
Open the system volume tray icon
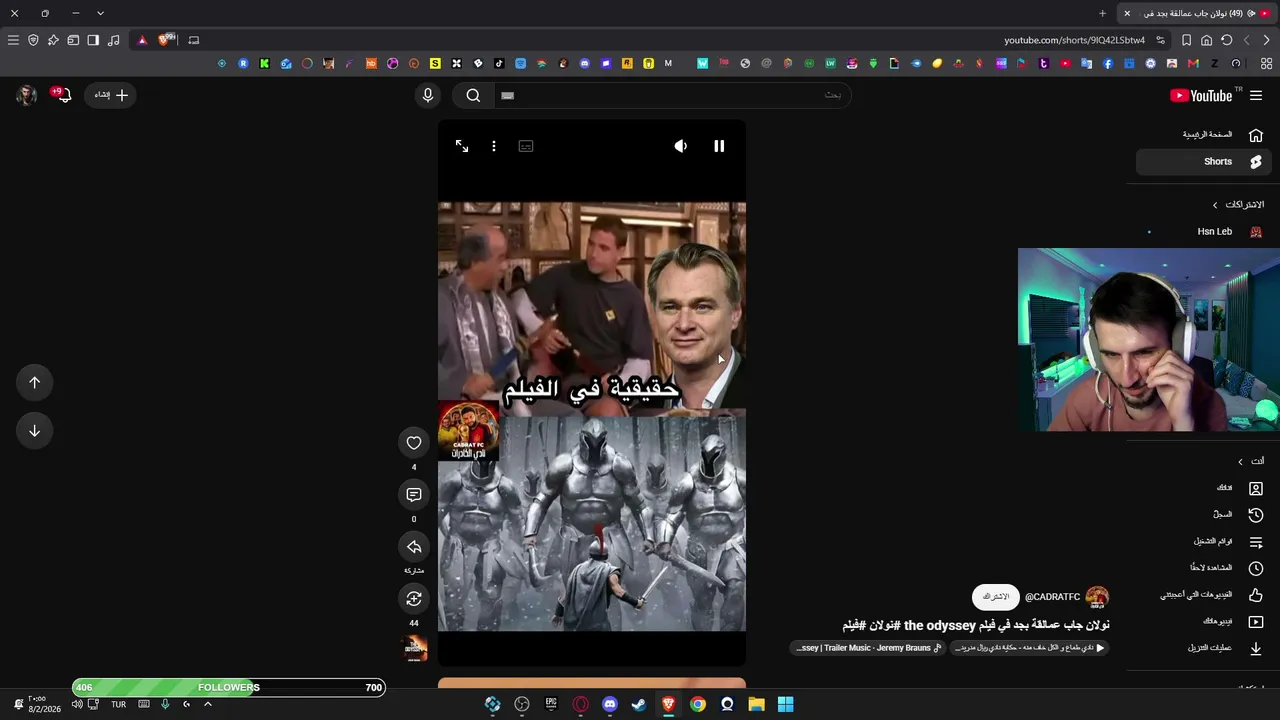77,704
